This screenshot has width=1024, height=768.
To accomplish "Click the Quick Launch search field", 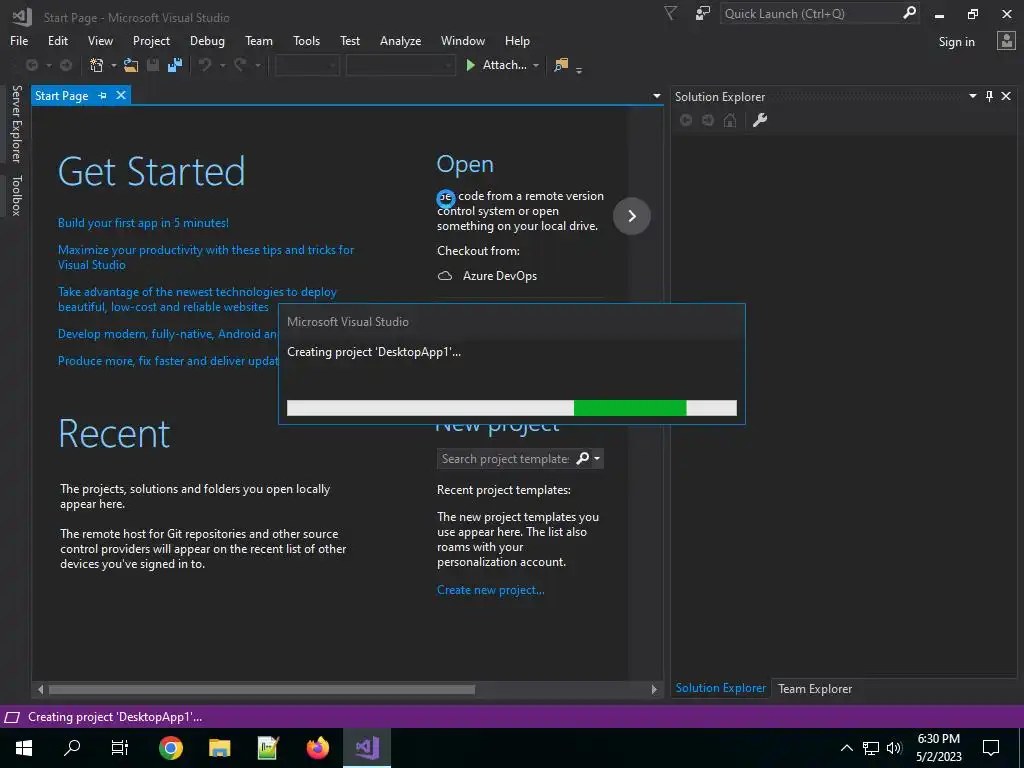I will coord(810,13).
